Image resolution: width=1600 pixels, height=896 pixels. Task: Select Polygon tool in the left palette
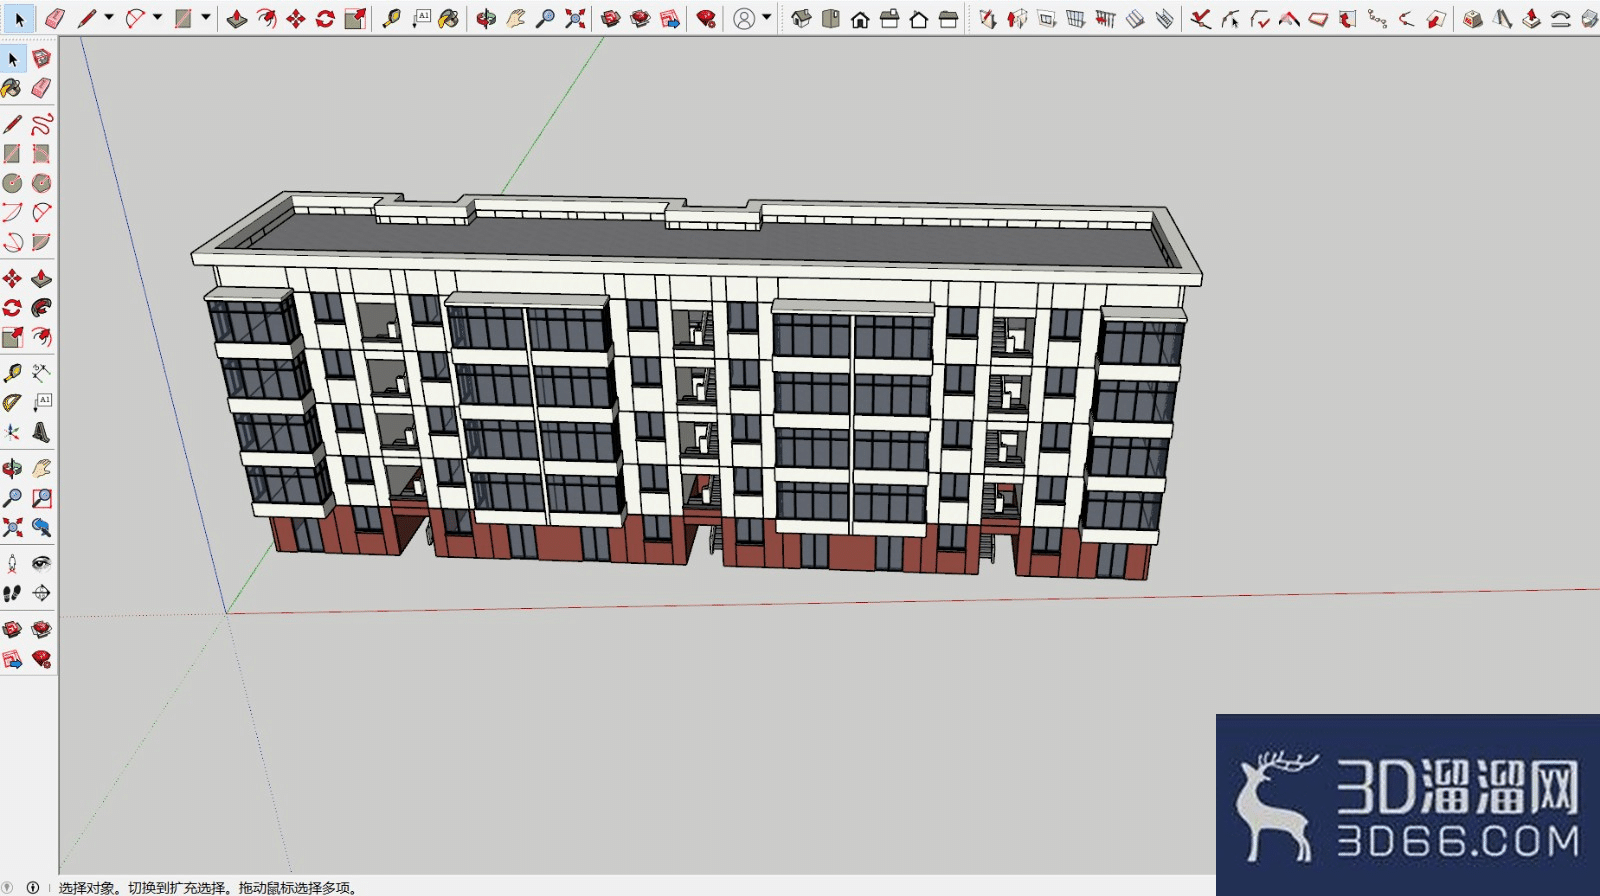[x=41, y=183]
